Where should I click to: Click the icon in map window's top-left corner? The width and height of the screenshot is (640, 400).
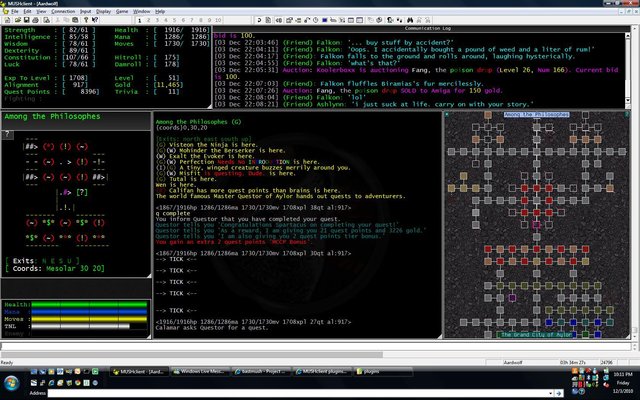click(447, 114)
